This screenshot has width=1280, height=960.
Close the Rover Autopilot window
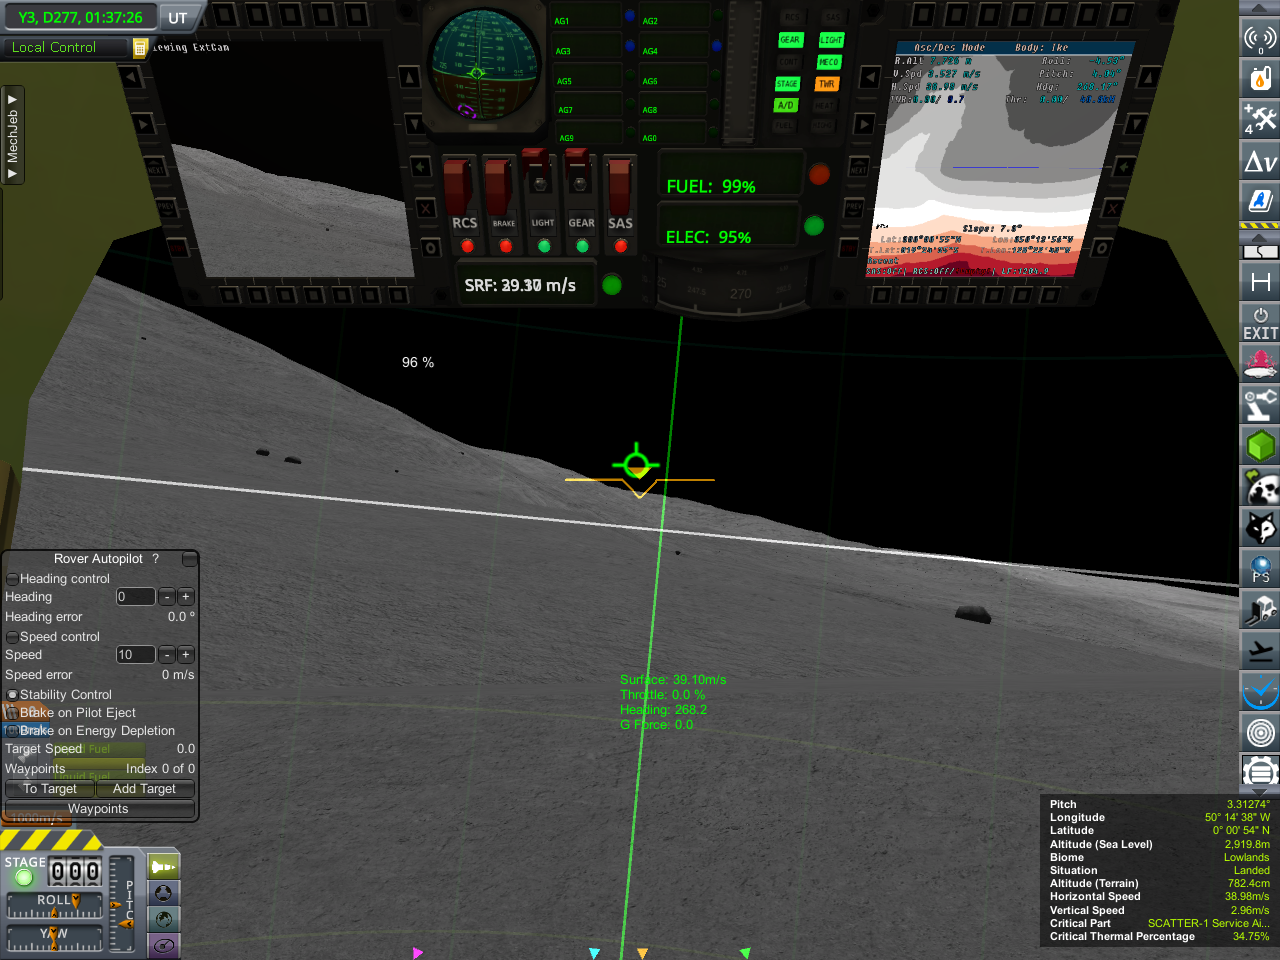(189, 559)
